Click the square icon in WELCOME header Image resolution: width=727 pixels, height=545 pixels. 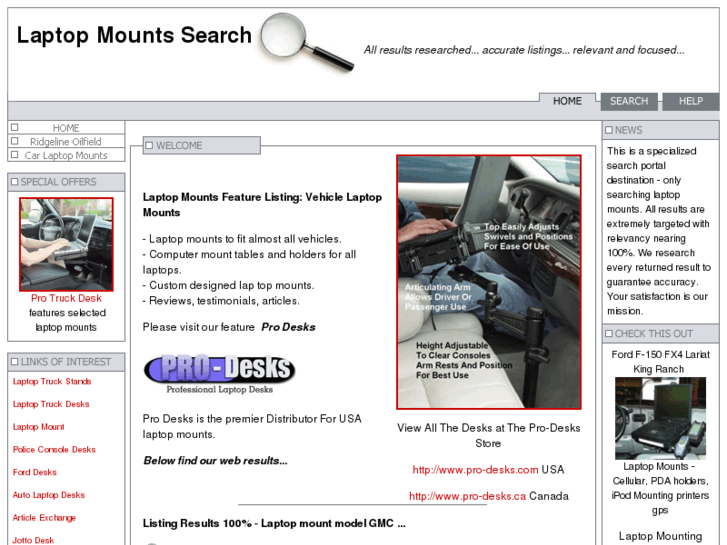(x=149, y=146)
